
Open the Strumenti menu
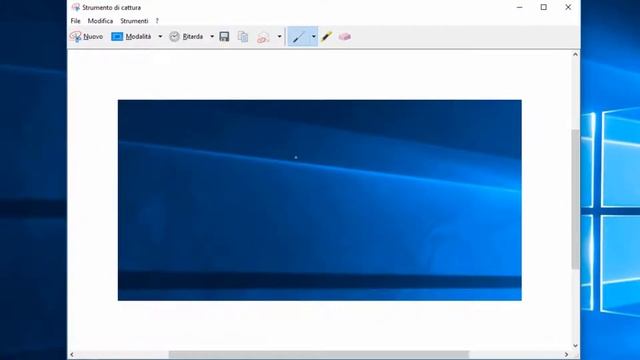pyautogui.click(x=134, y=21)
